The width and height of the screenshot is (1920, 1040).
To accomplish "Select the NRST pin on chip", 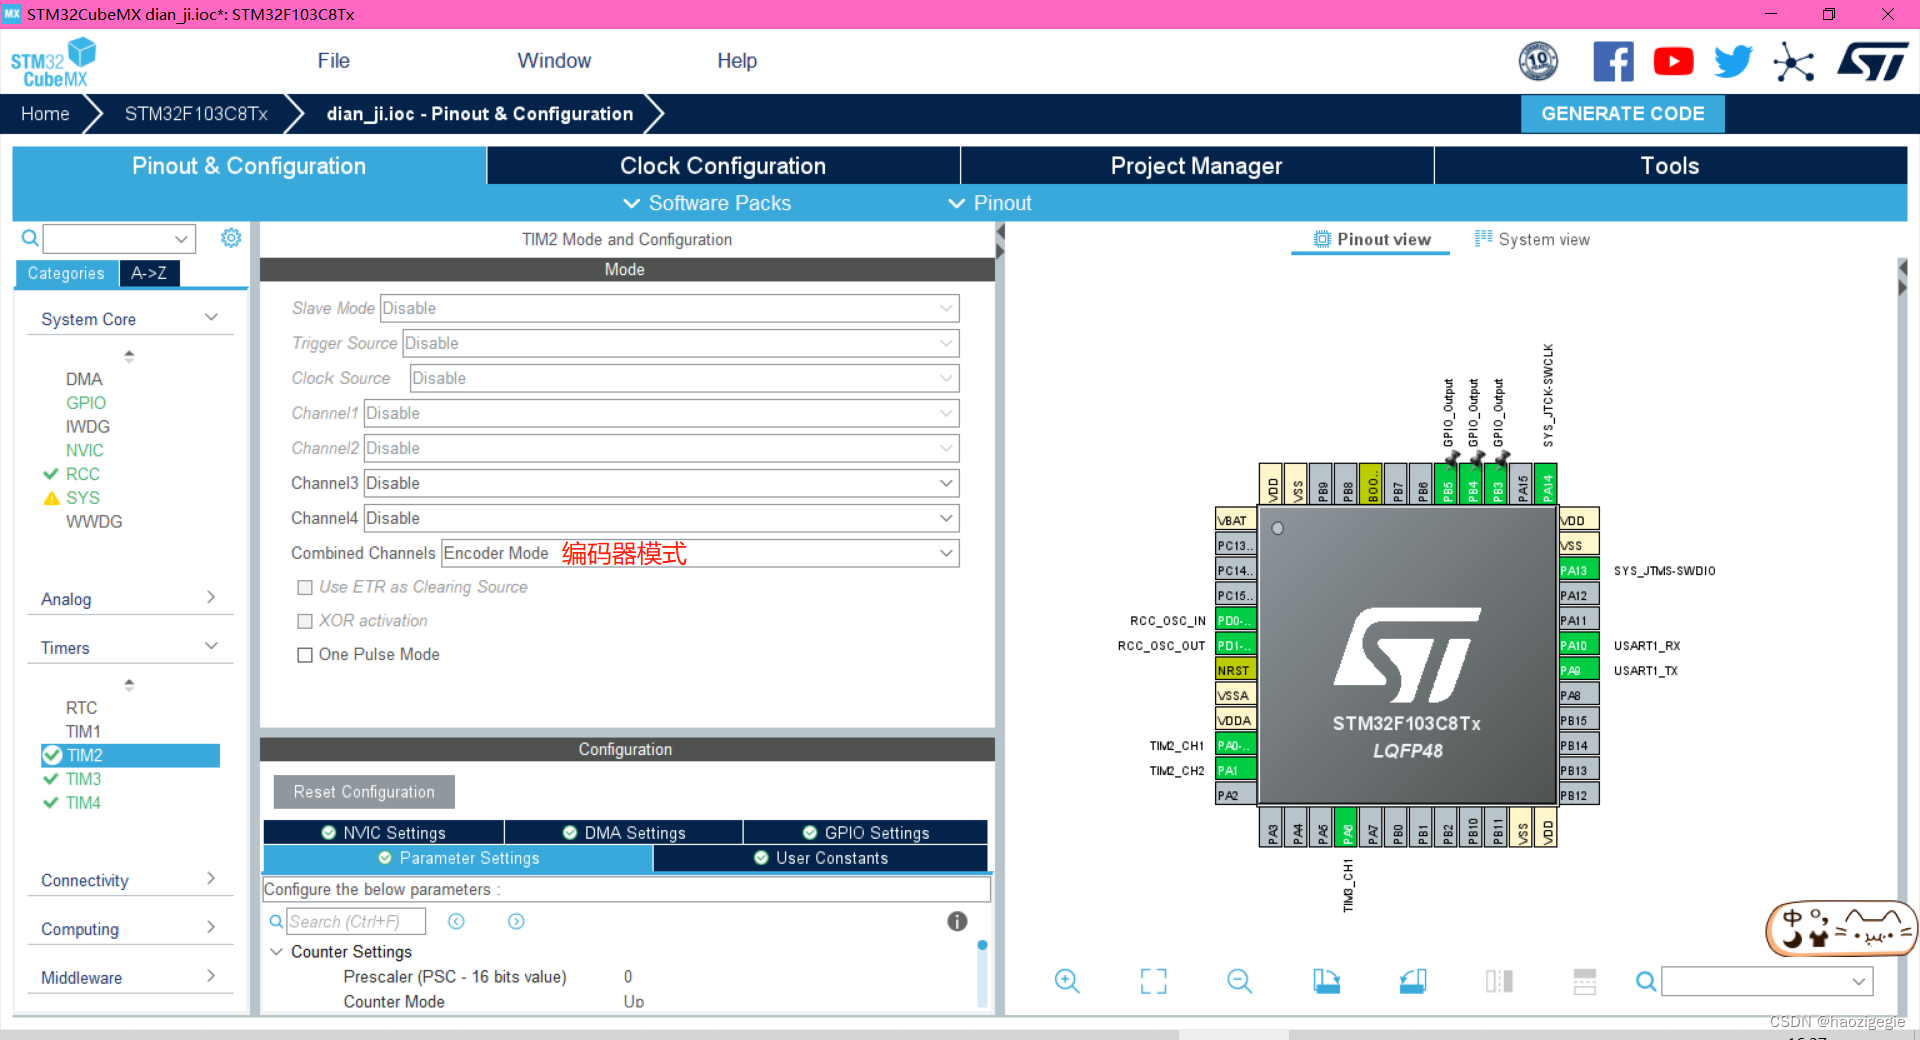I will coord(1235,670).
